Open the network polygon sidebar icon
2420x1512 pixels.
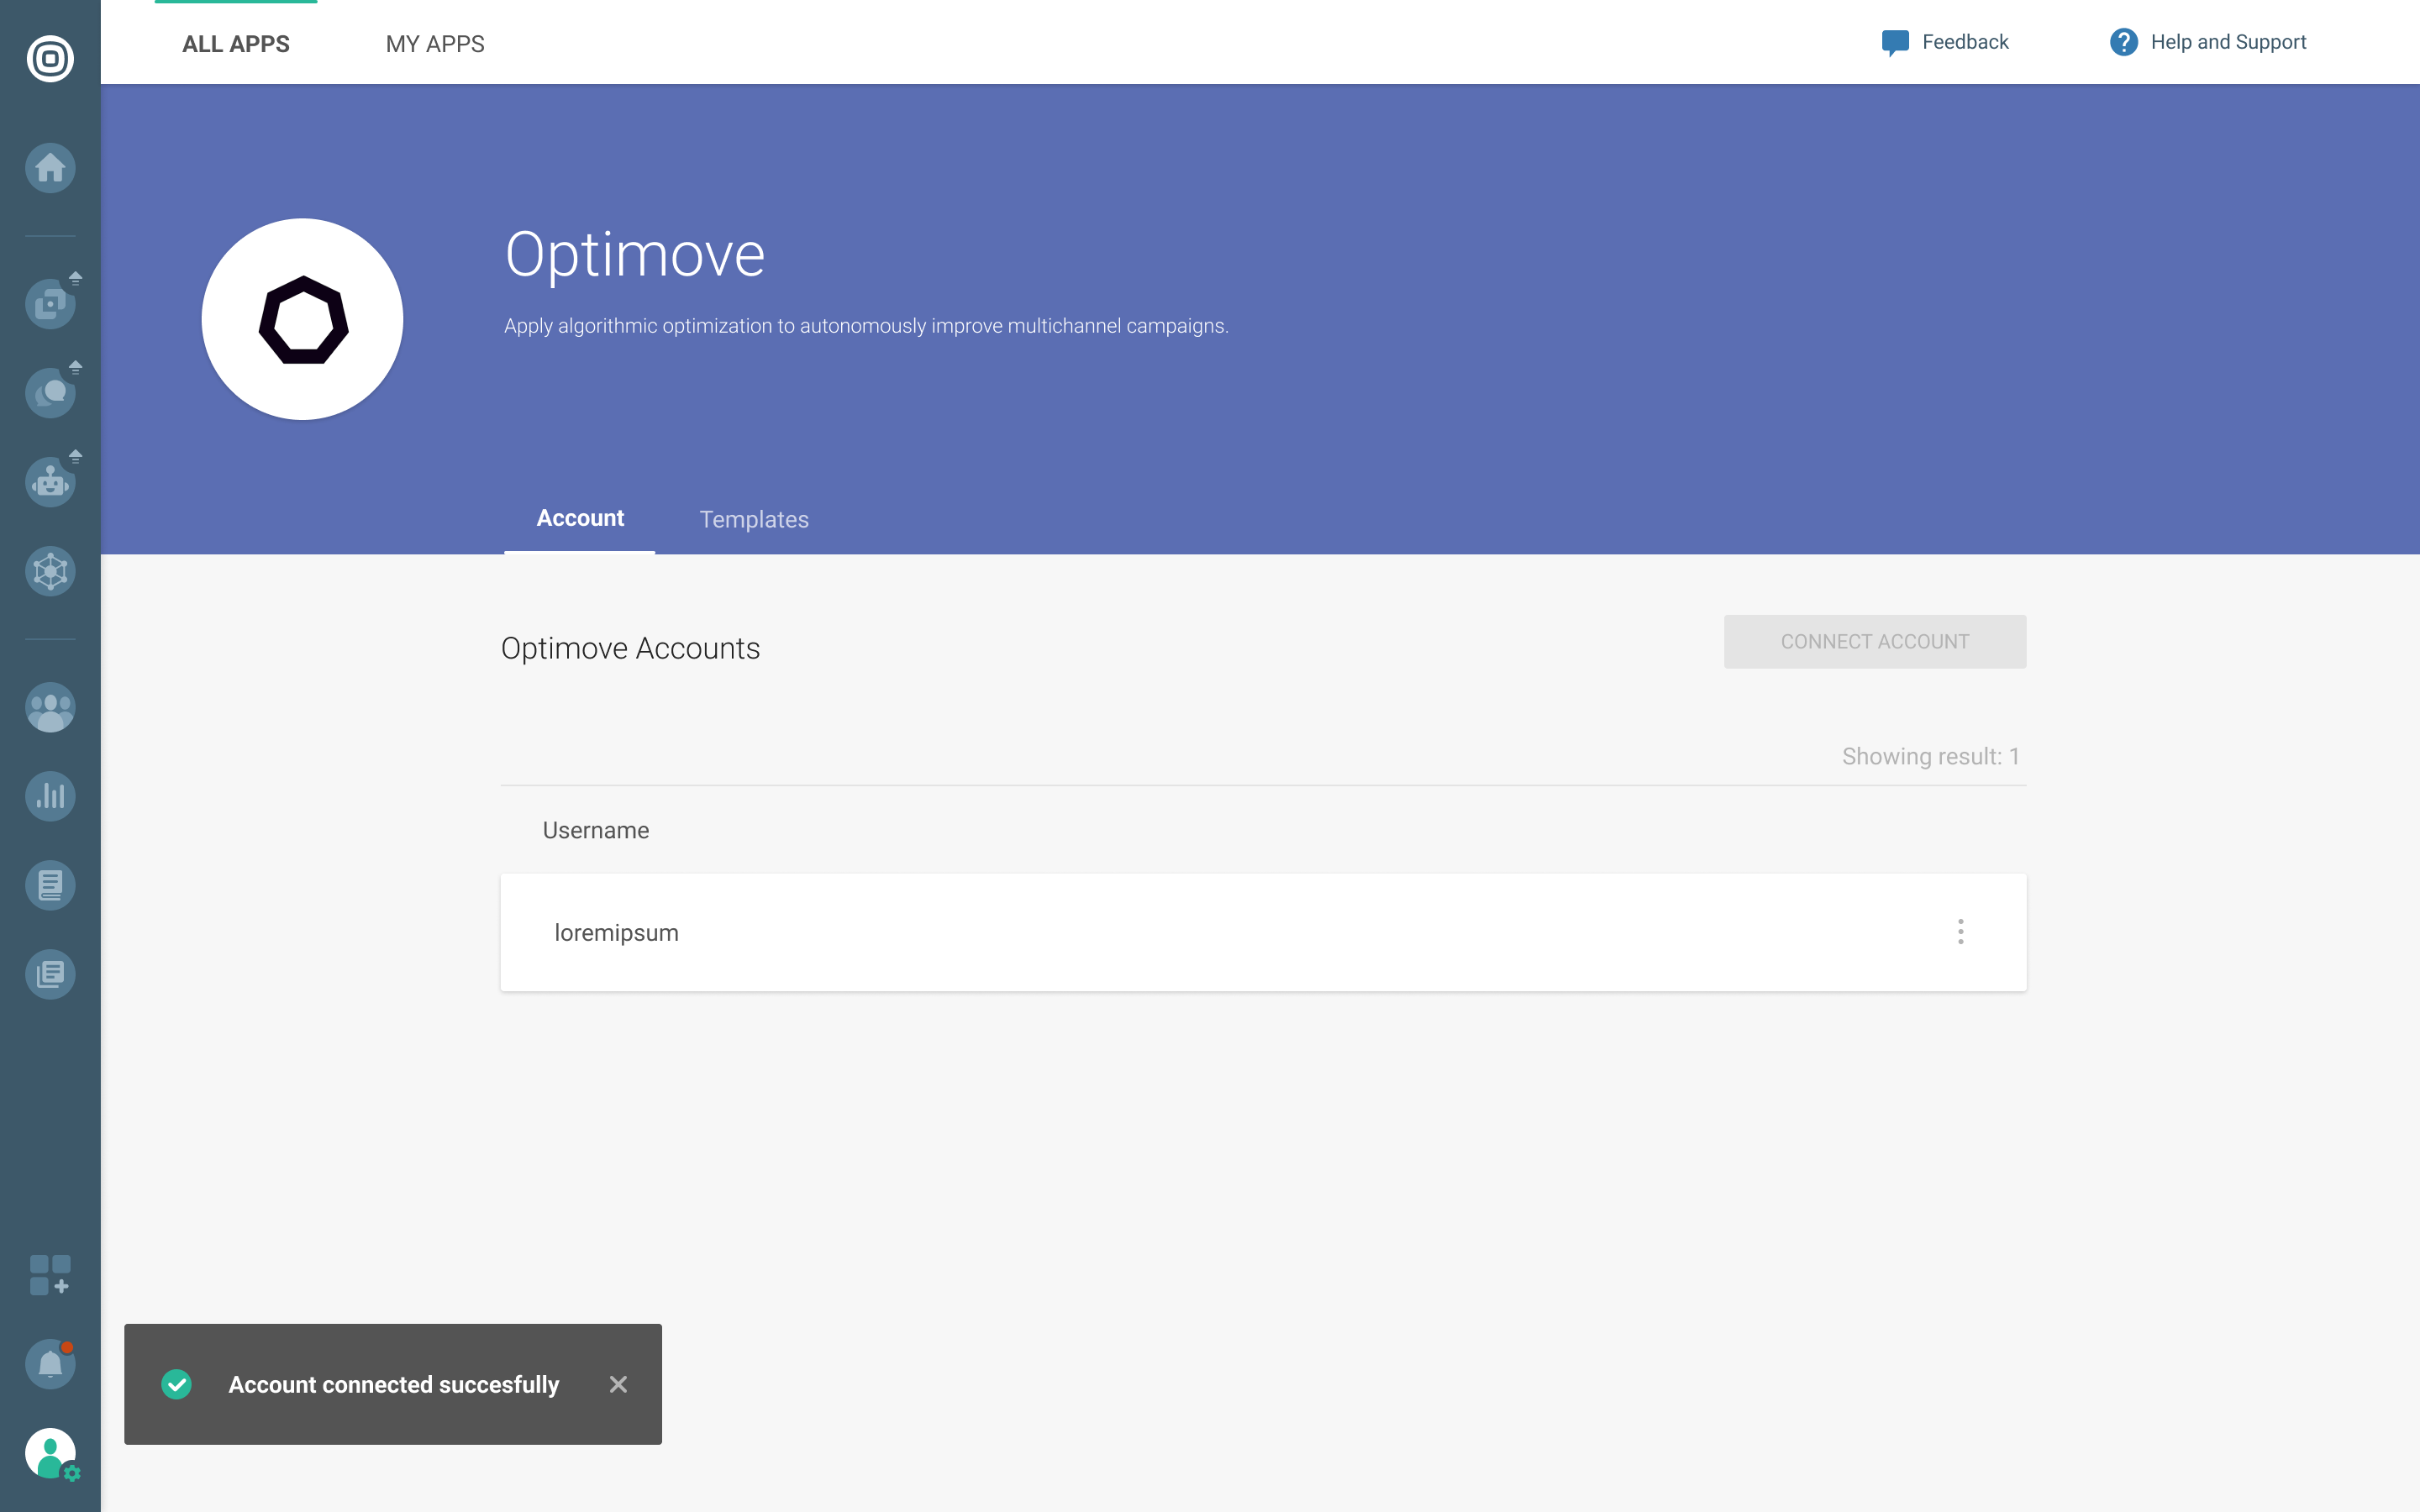pyautogui.click(x=50, y=572)
